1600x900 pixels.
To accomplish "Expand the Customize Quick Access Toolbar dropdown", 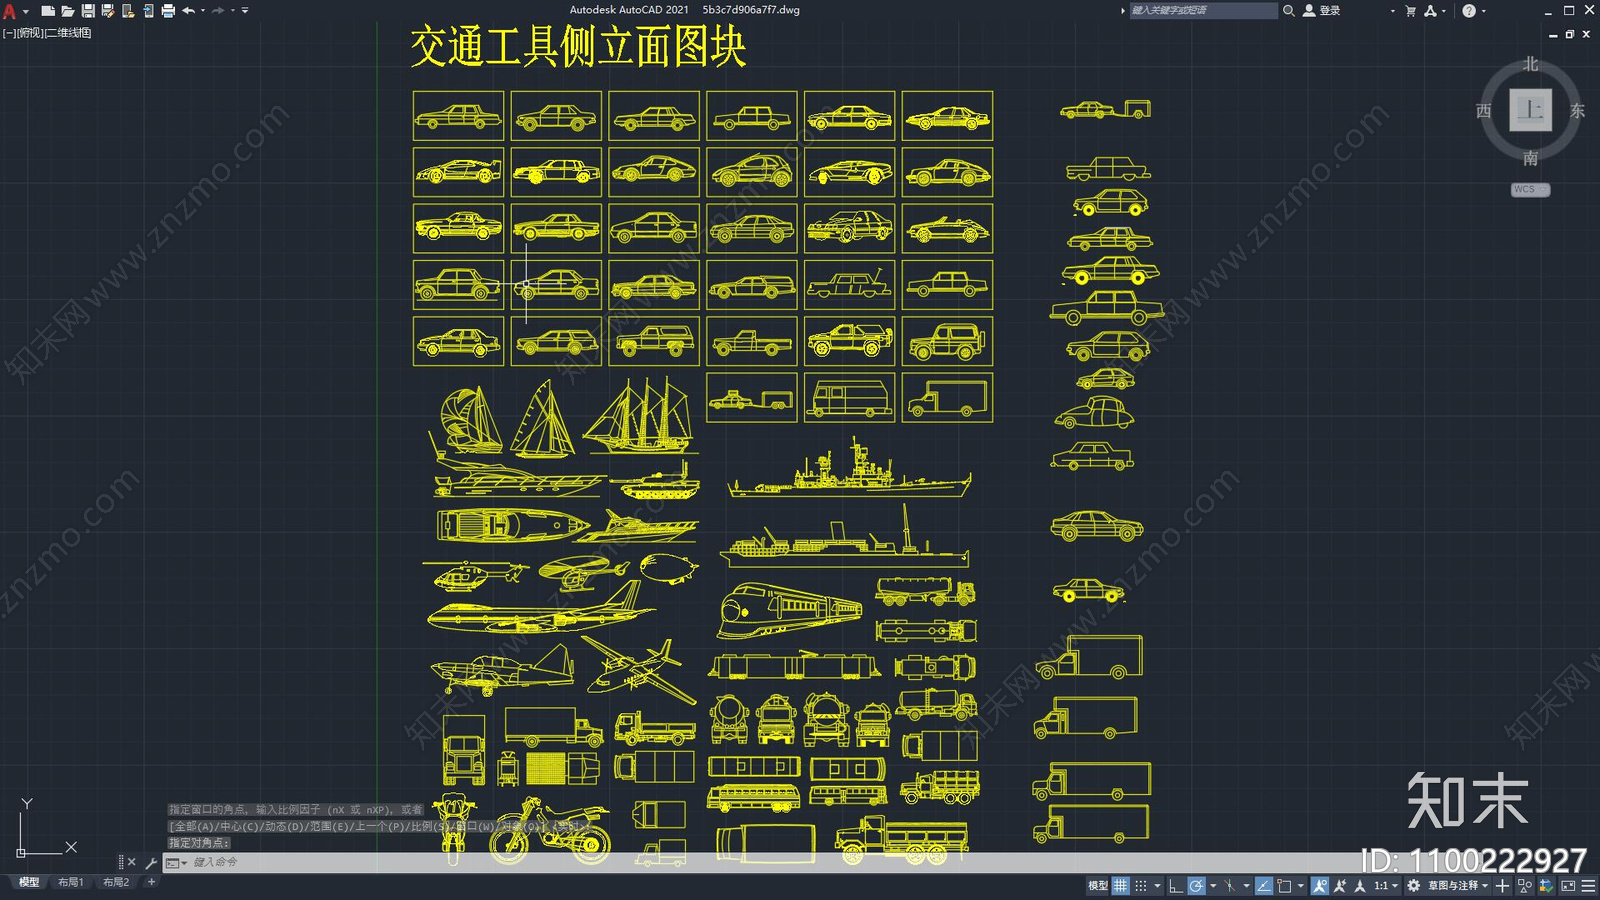I will pyautogui.click(x=245, y=10).
